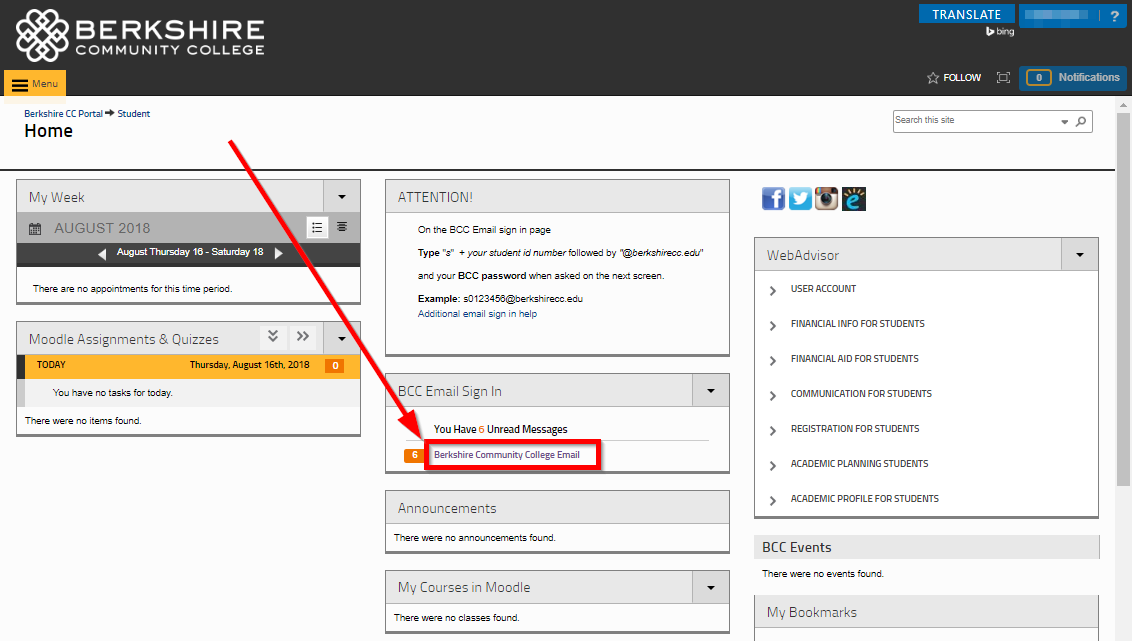This screenshot has height=641, width=1132.
Task: Click the ATTENTION! panel header
Action: click(557, 196)
